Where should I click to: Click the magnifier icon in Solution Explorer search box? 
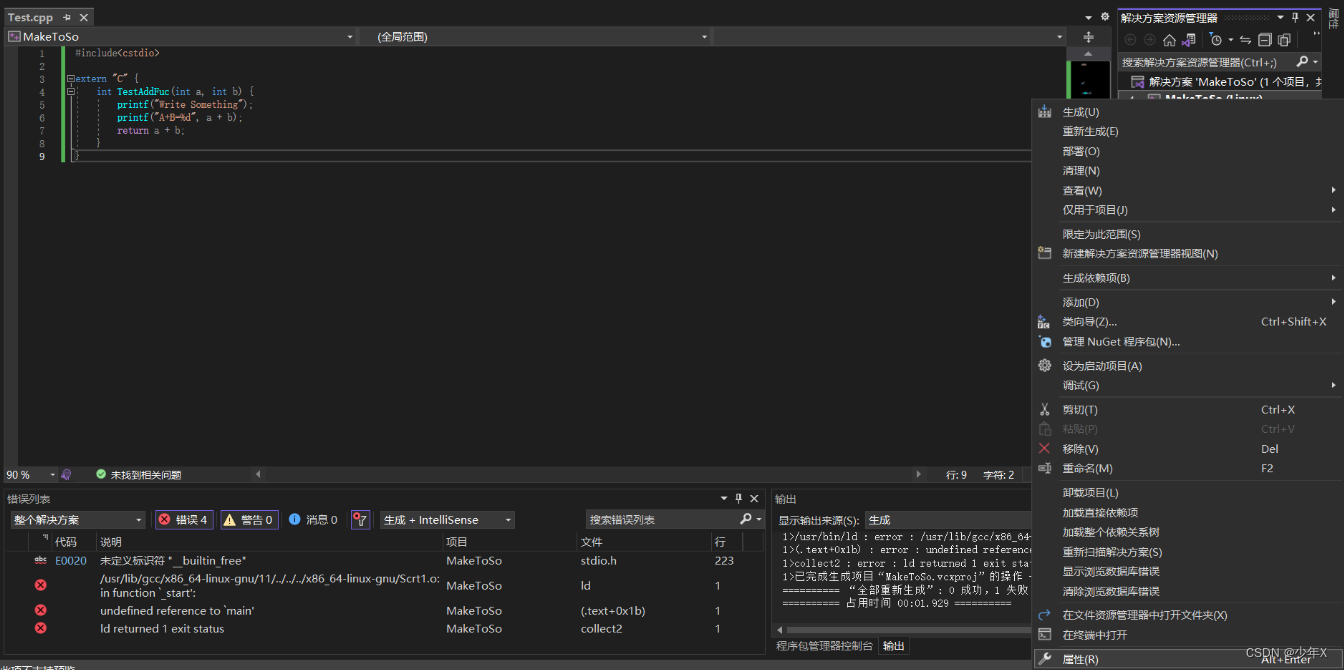(1302, 61)
